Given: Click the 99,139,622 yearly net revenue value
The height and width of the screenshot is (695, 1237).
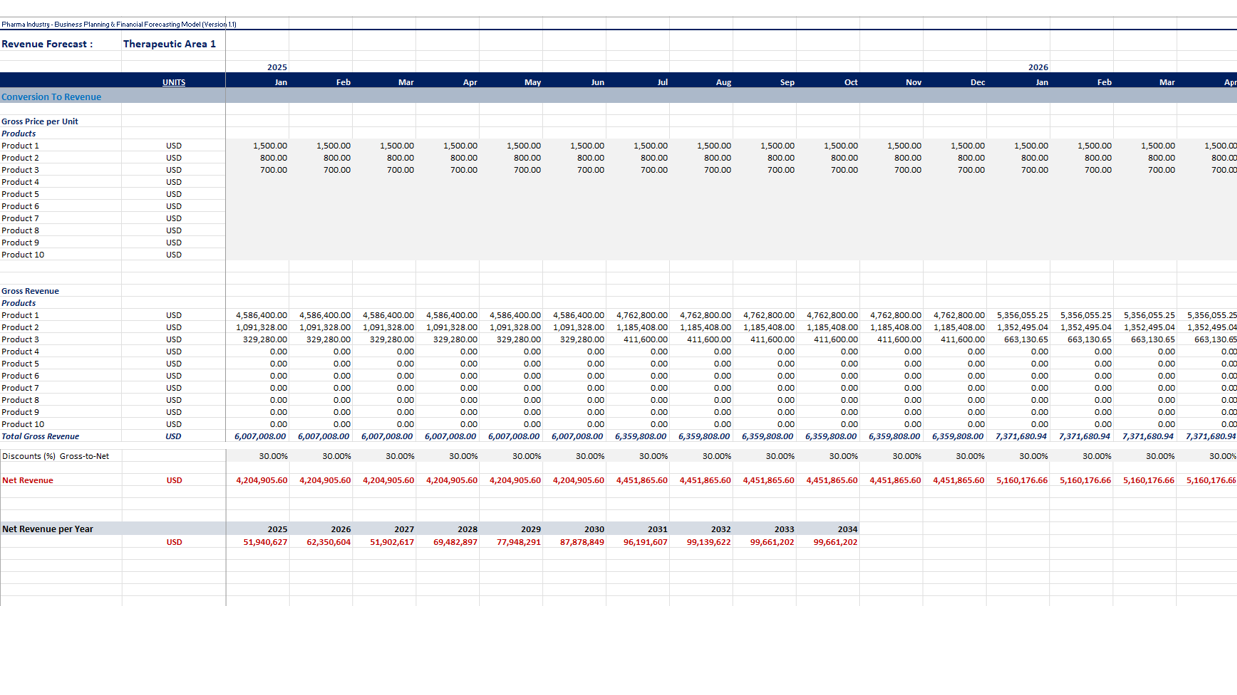Looking at the screenshot, I should pos(709,542).
